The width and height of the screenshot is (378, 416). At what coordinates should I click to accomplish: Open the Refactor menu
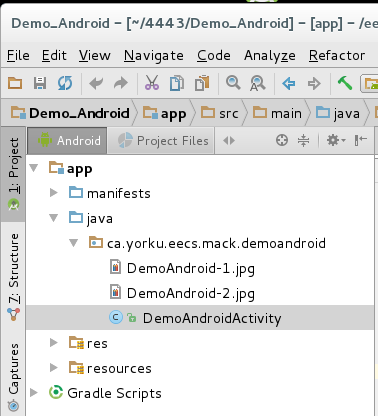[x=337, y=55]
